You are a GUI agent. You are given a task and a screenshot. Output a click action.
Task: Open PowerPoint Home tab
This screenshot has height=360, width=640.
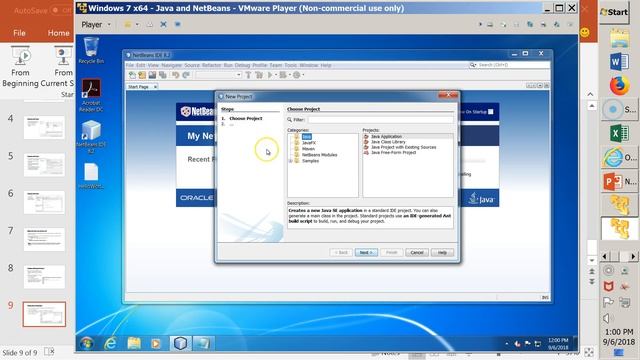point(58,33)
